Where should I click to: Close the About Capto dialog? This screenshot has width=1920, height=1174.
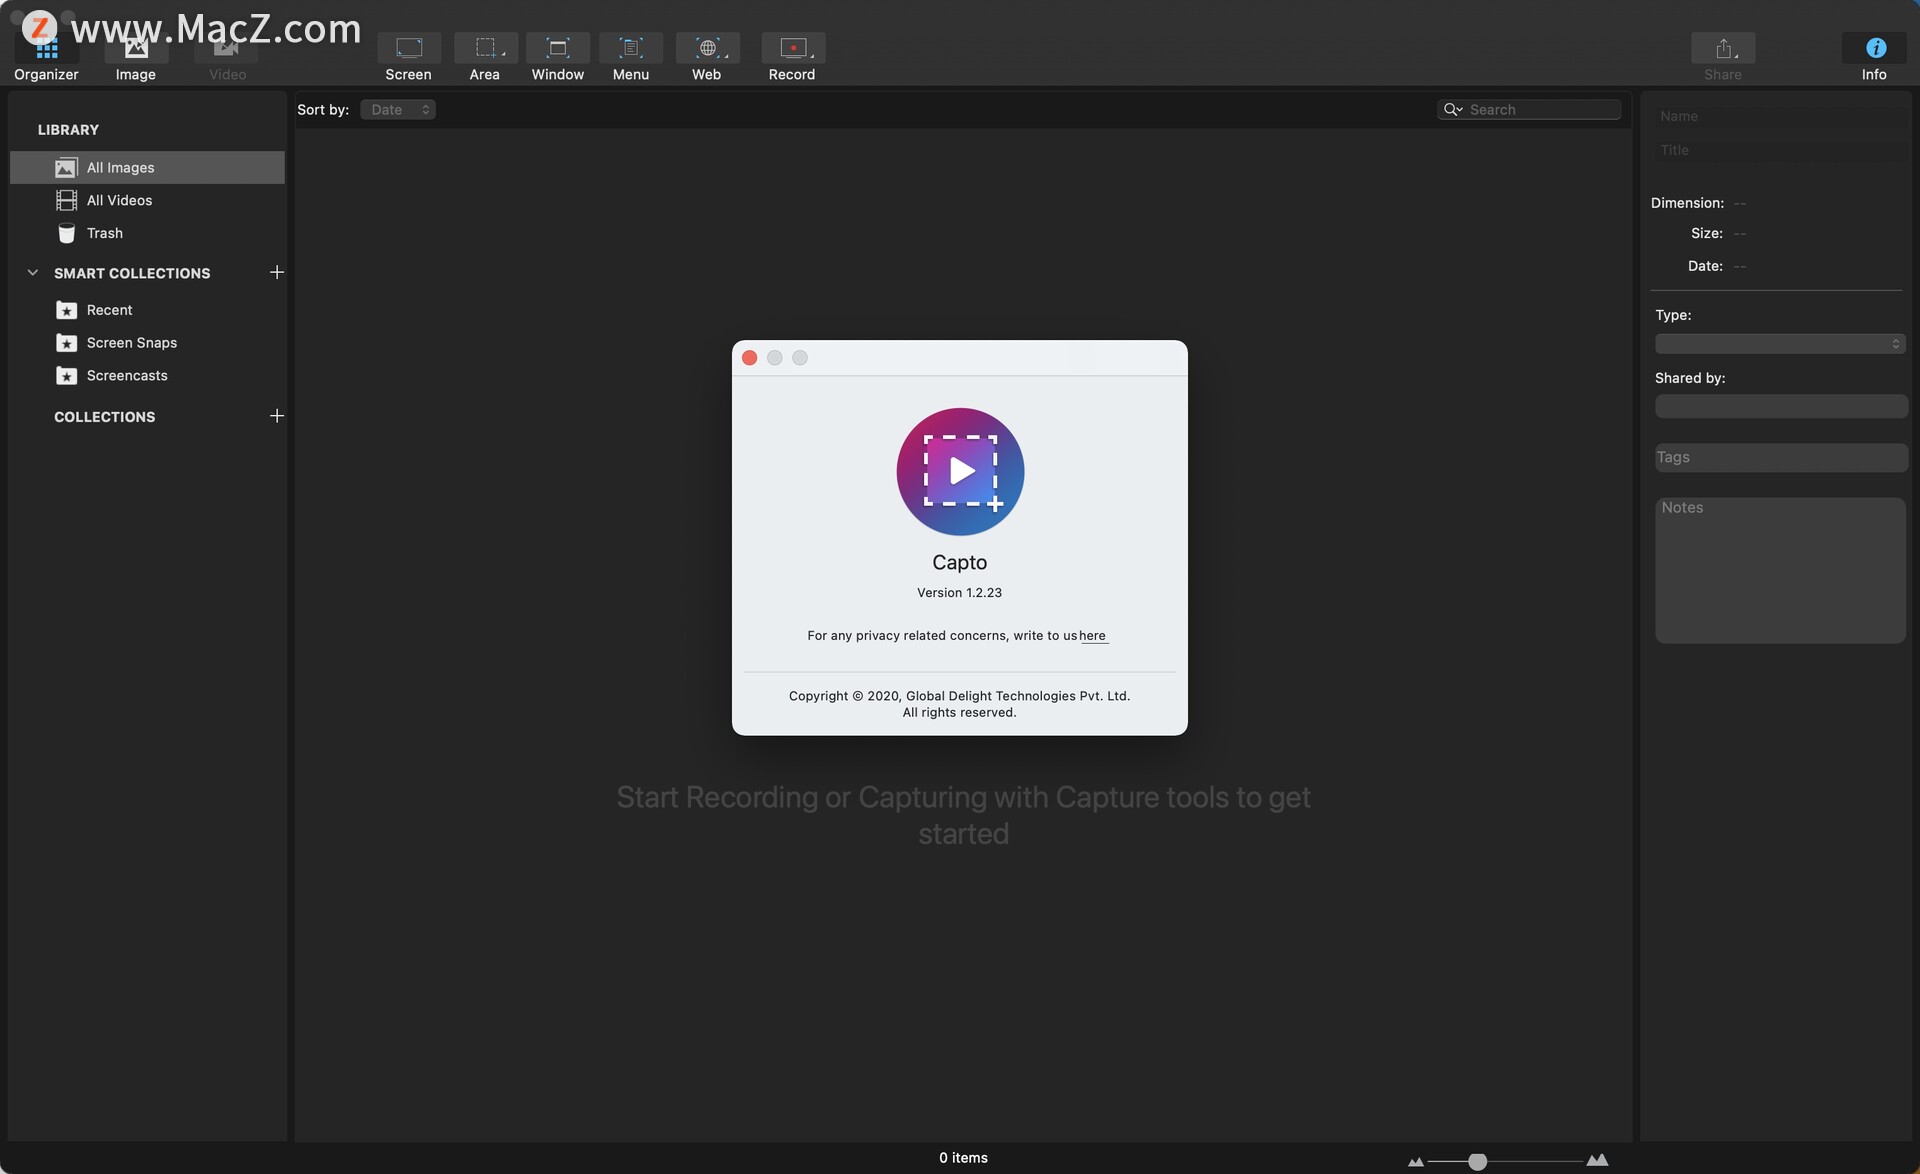click(x=749, y=358)
